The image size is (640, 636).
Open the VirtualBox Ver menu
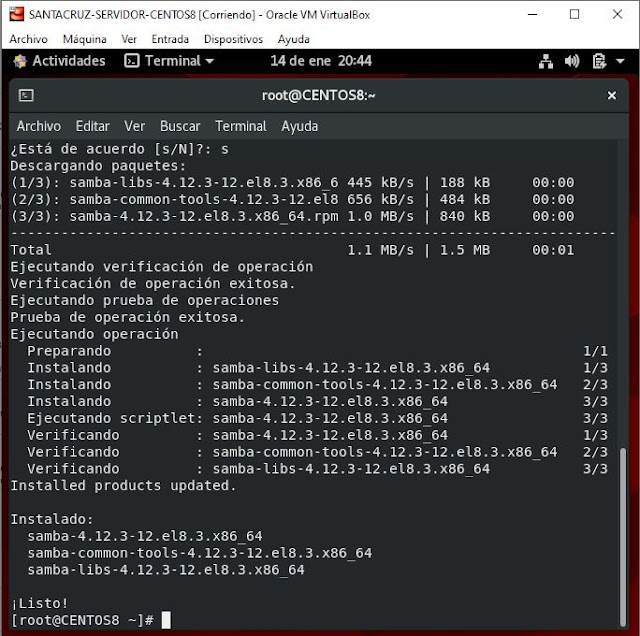129,39
